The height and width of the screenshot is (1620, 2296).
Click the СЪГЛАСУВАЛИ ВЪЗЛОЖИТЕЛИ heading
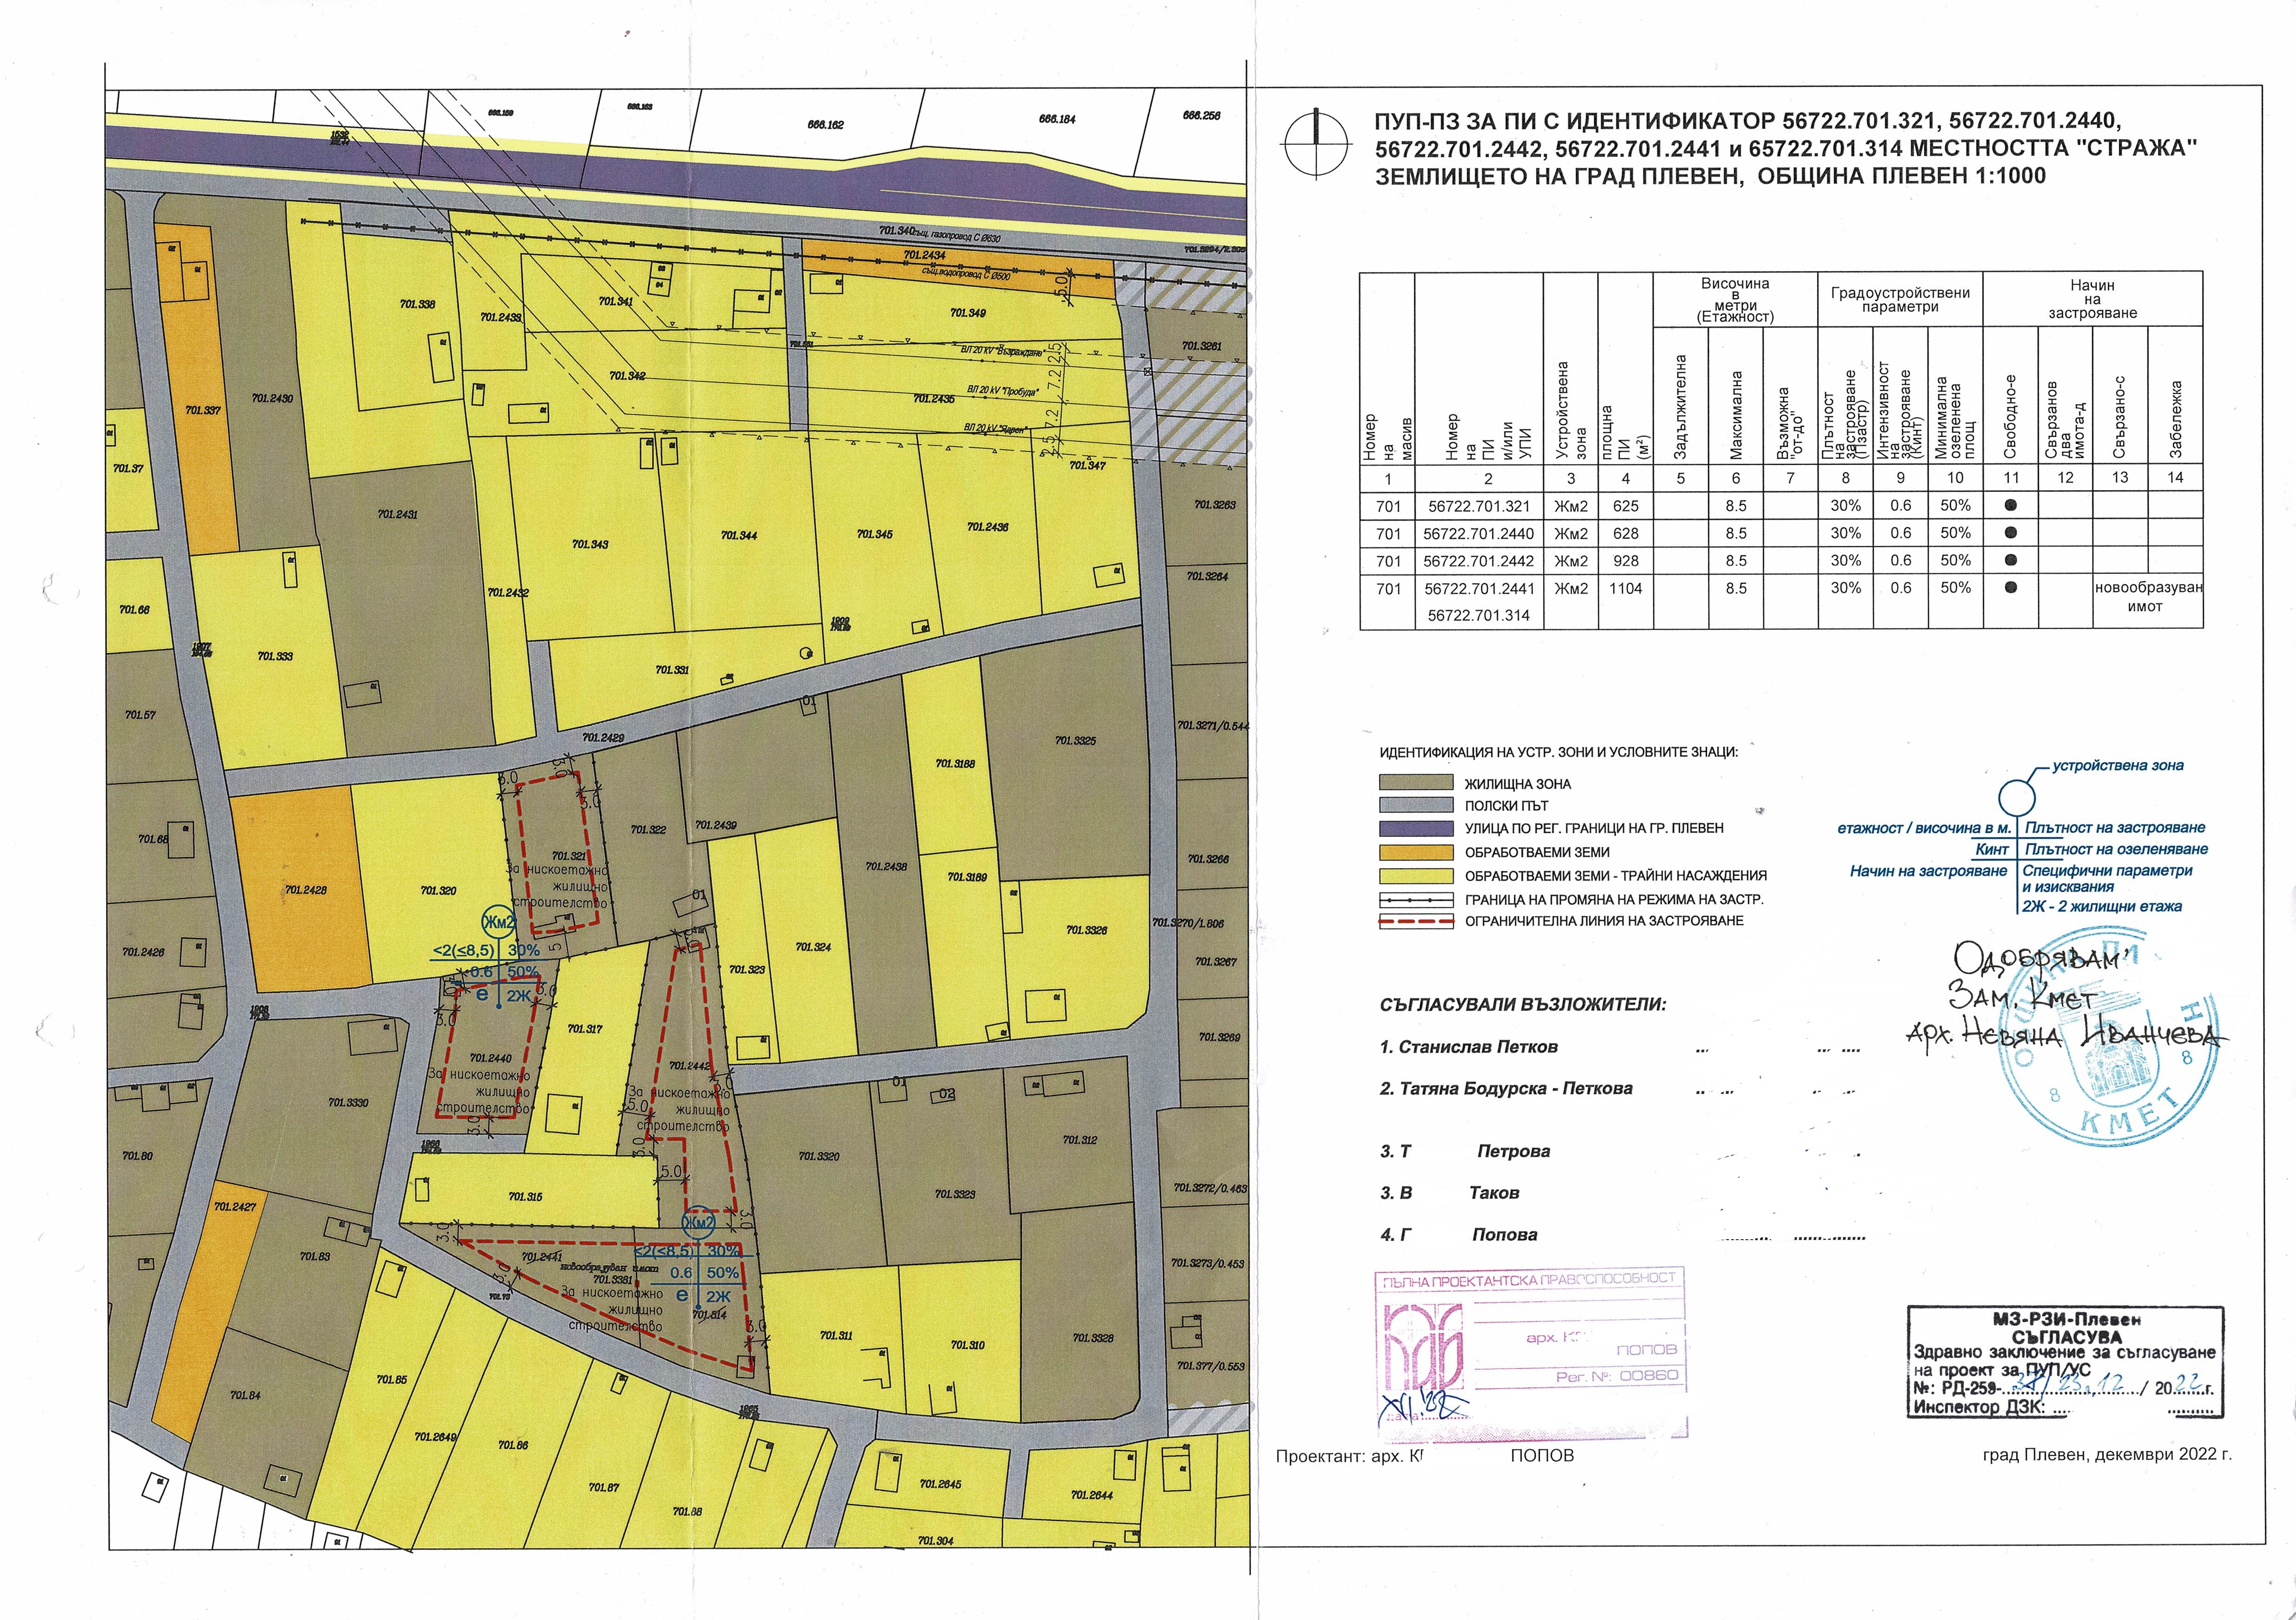click(1523, 1005)
